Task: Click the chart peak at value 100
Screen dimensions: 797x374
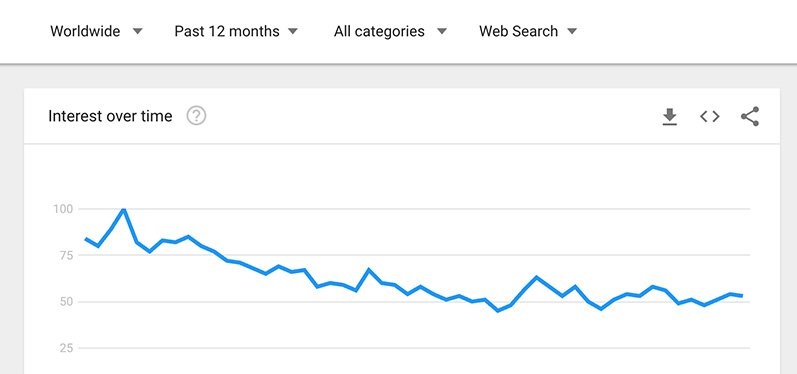Action: pyautogui.click(x=124, y=209)
